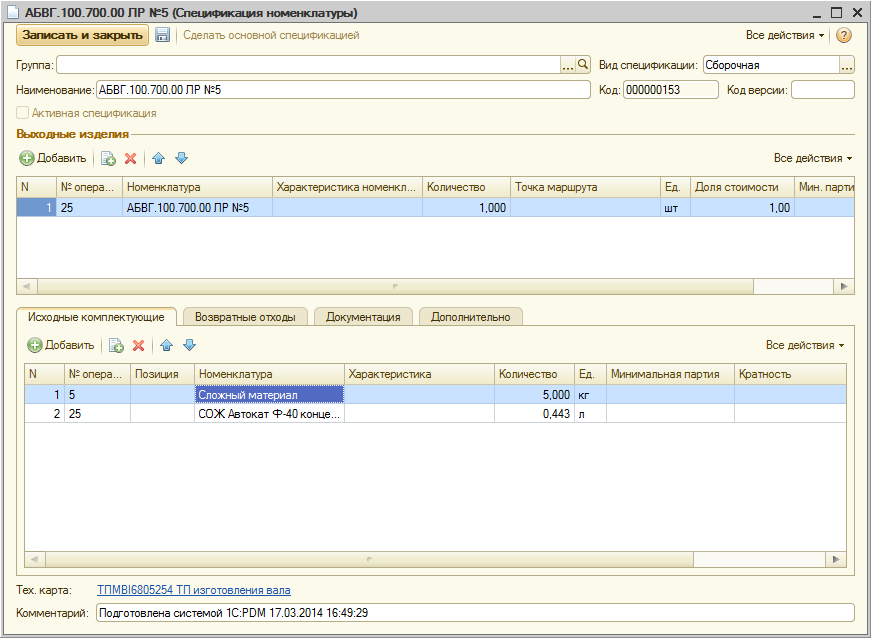Click the Наименование input field
Screen dimensions: 871x638
tap(343, 90)
